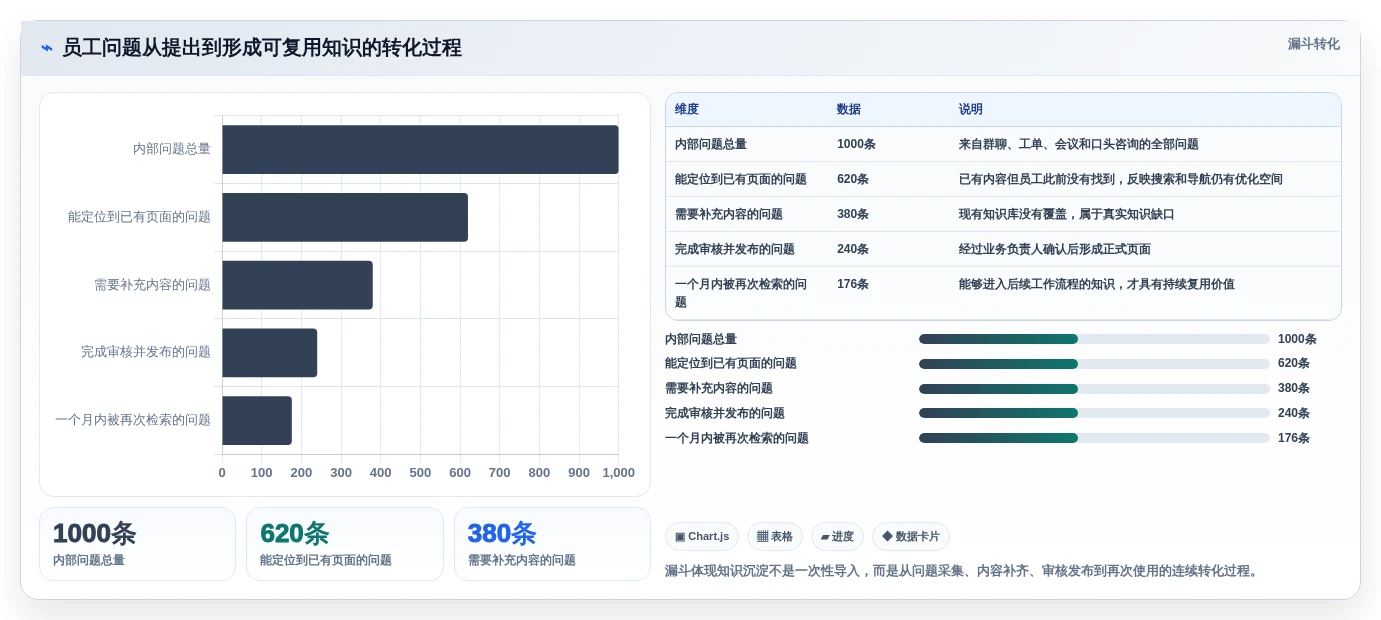Click description 经过业务负责人确认后形成正式页面
The height and width of the screenshot is (620, 1381).
click(x=1055, y=249)
